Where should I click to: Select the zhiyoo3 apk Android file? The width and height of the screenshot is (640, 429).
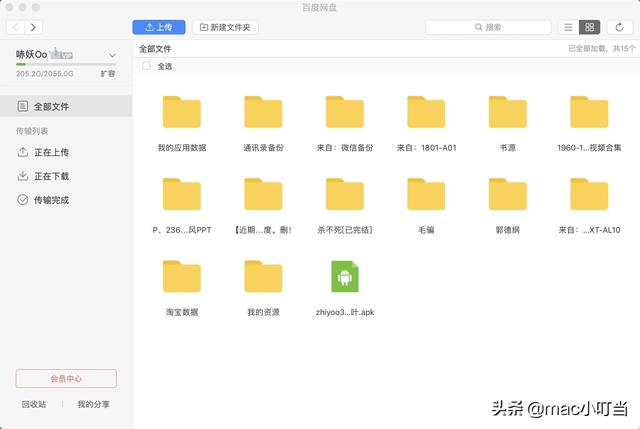coord(344,276)
